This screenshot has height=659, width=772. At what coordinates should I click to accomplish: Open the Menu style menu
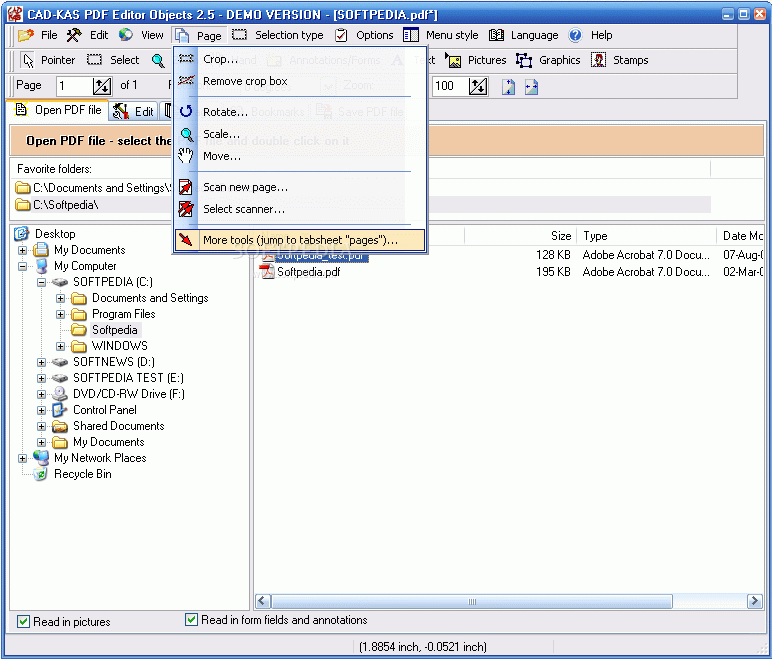point(441,35)
